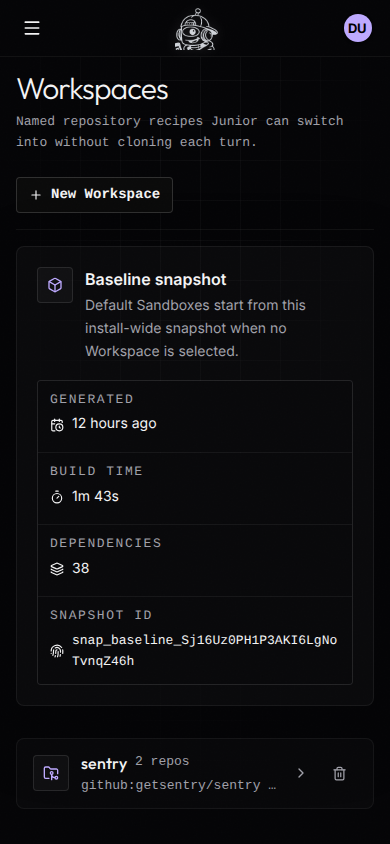Viewport: 390px width, 844px height.
Task: Click the BUILD TIME field label
Action: click(x=96, y=471)
